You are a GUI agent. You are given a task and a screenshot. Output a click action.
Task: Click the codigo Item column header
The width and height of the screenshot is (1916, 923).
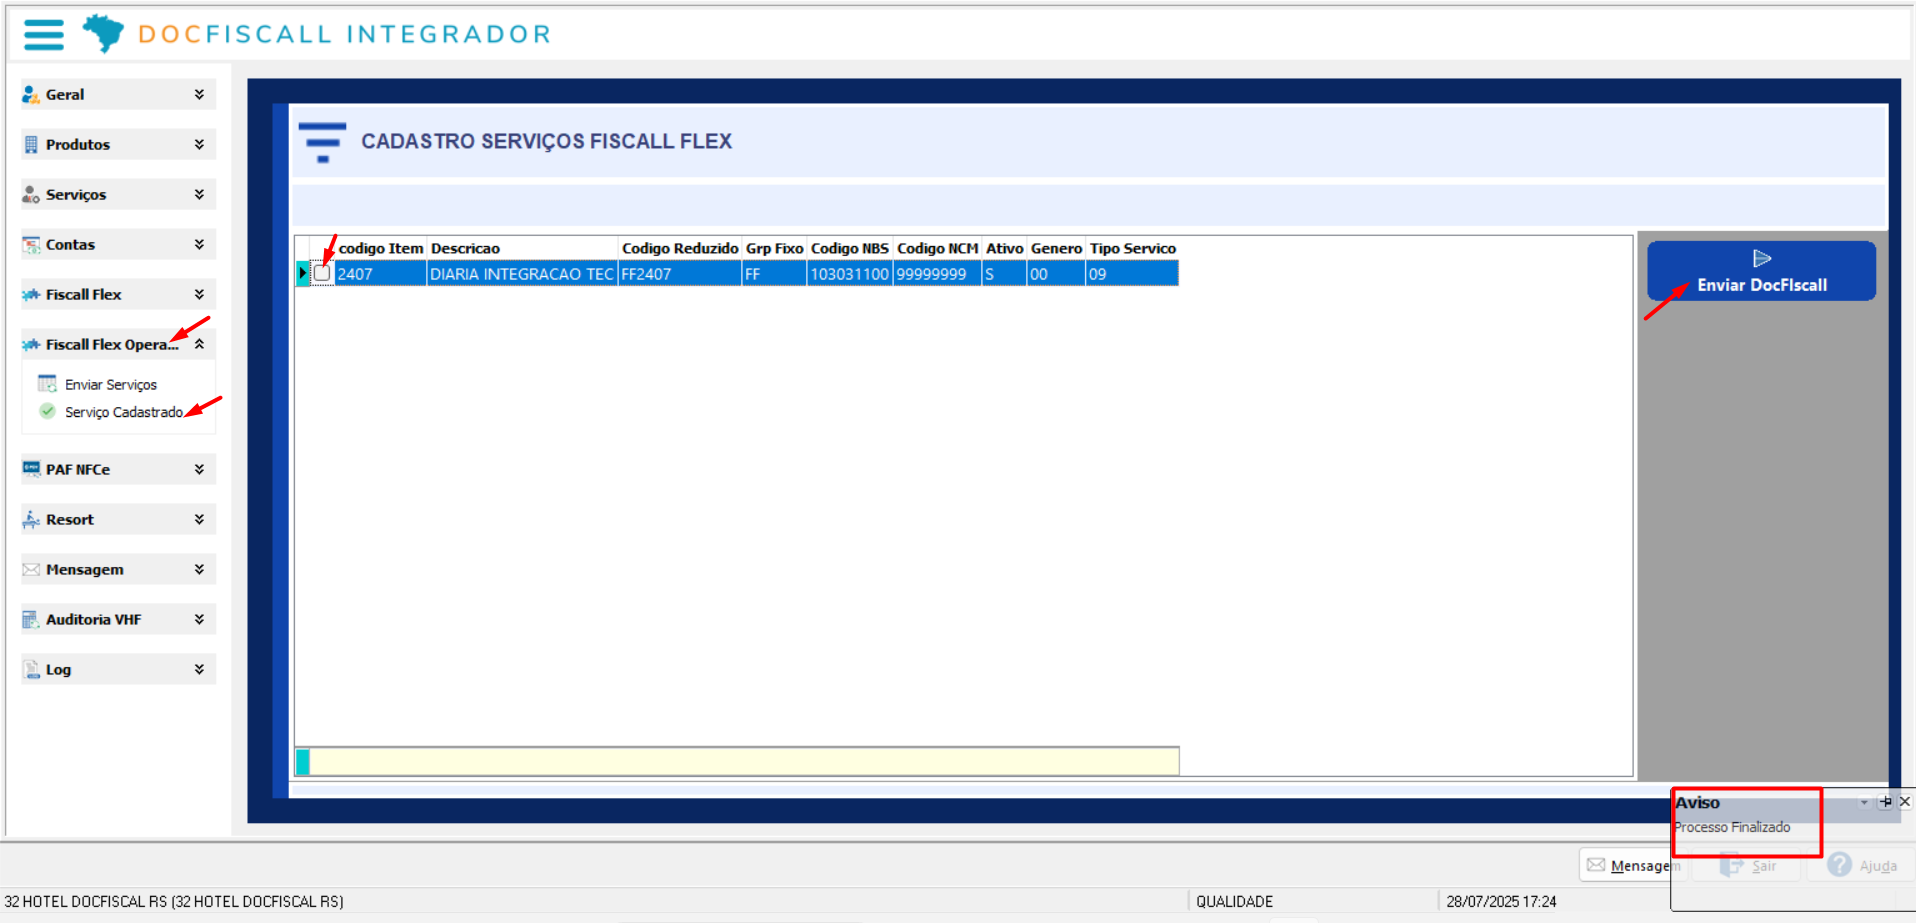381,248
